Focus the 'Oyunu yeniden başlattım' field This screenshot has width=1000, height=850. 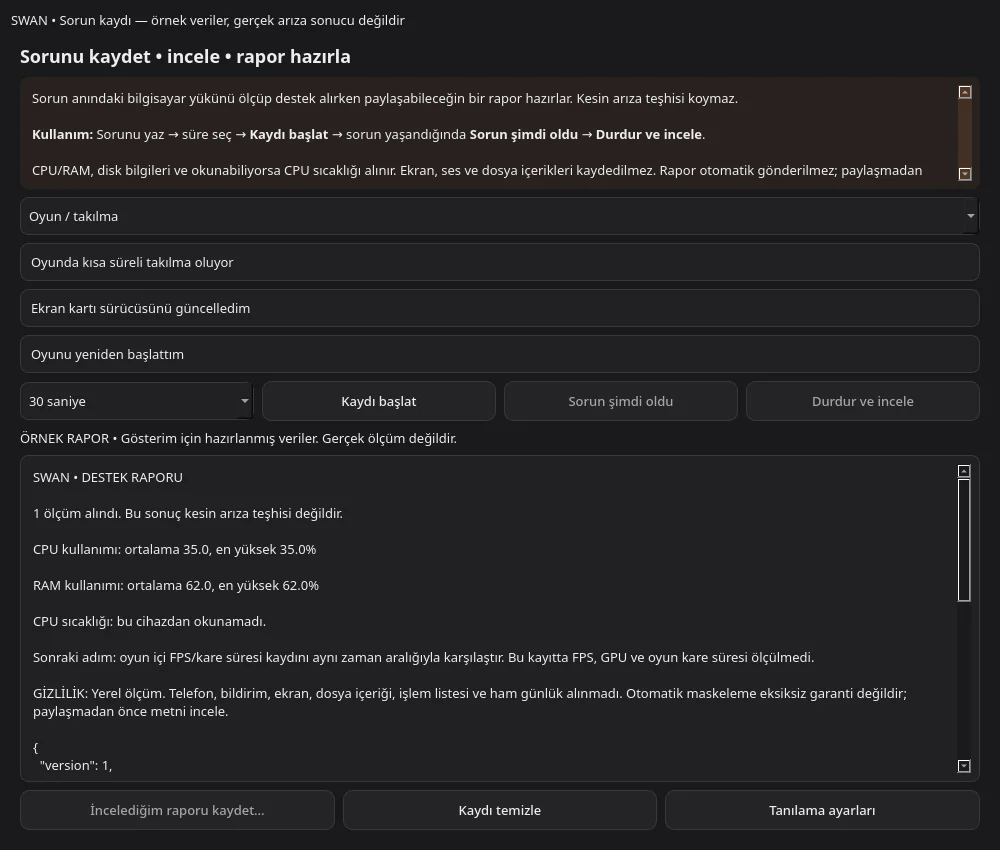(x=499, y=354)
